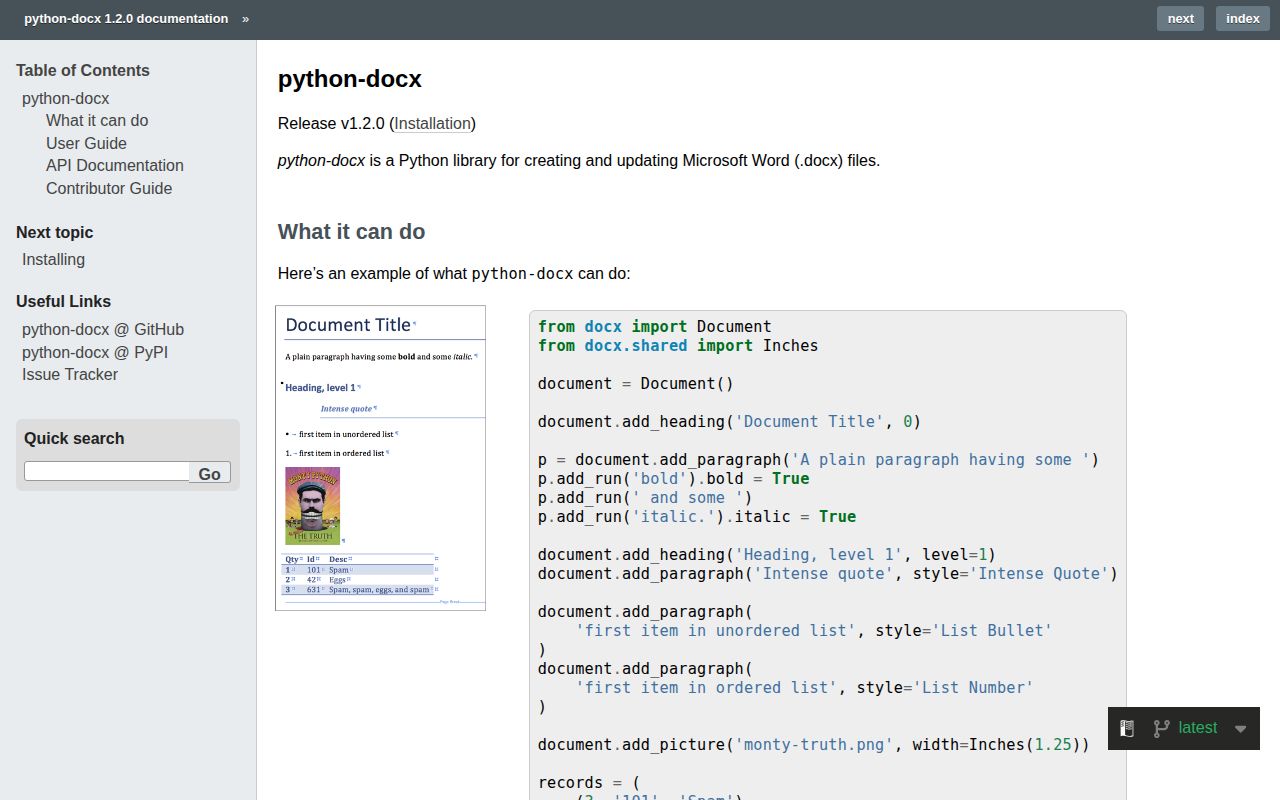Image resolution: width=1280 pixels, height=800 pixels.
Task: Click the python-docx page title heading
Action: coord(350,79)
